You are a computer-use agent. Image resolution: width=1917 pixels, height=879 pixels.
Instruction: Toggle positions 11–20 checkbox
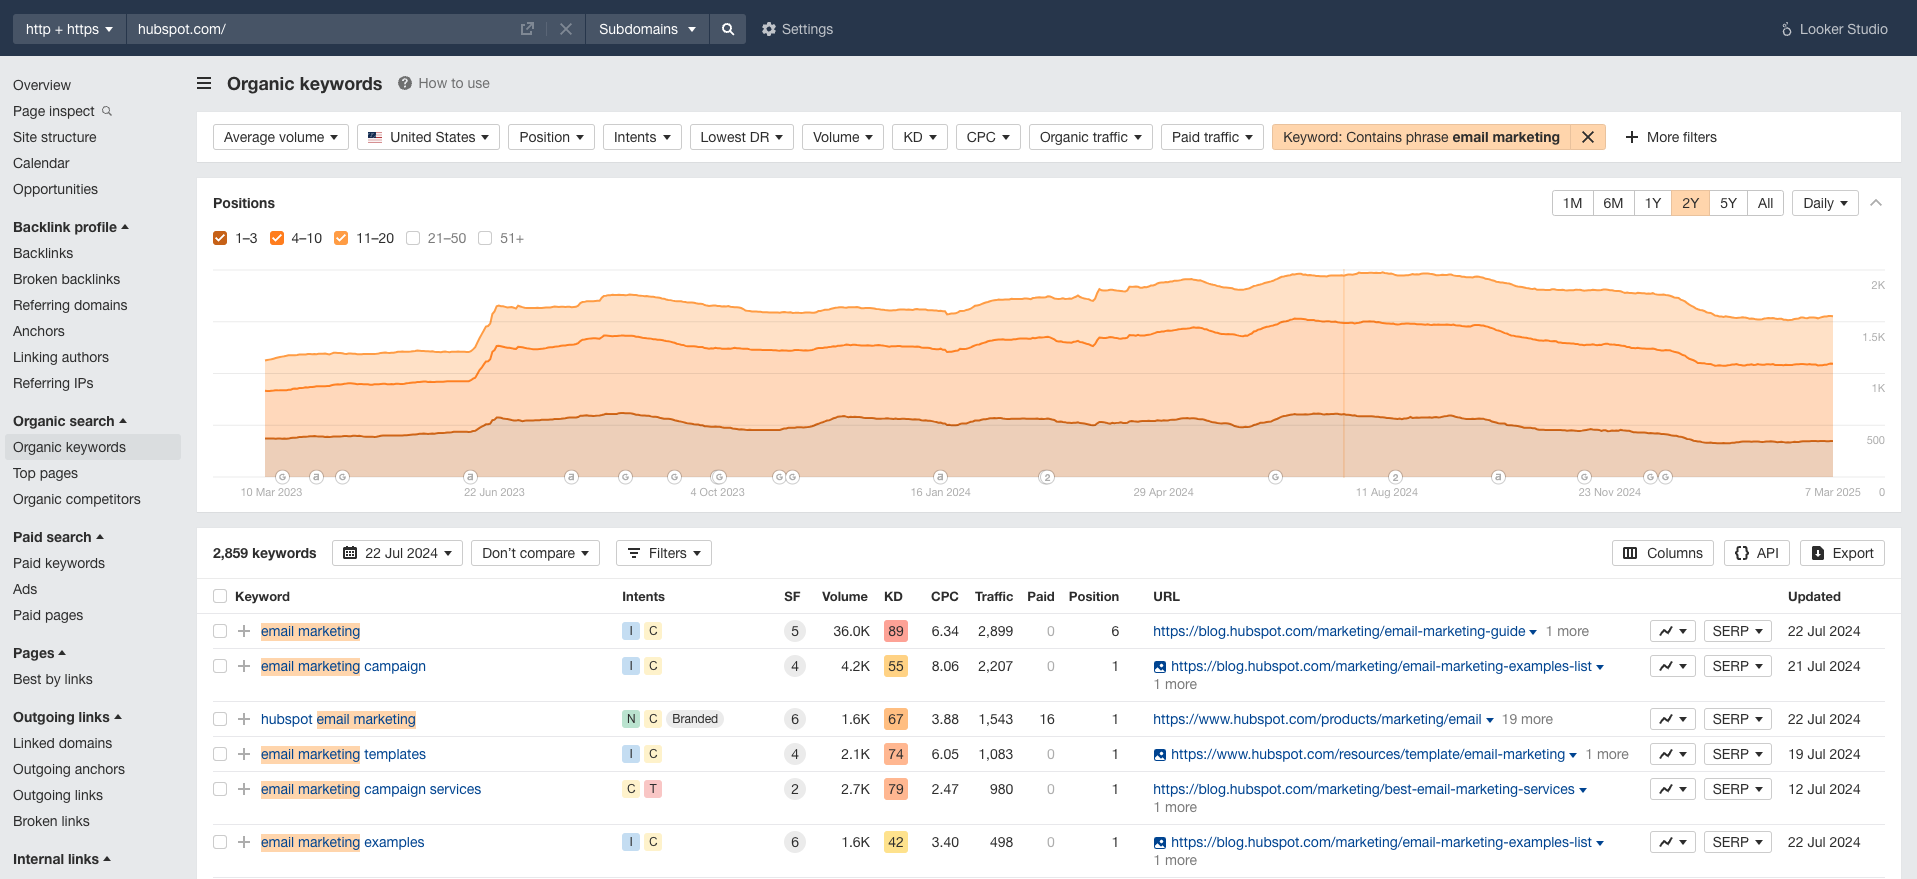(x=341, y=238)
